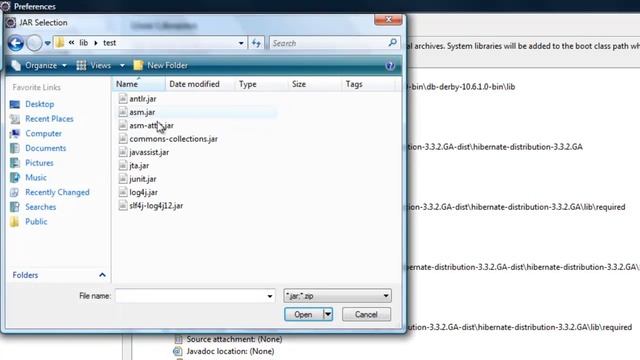The height and width of the screenshot is (360, 640).
Task: Click the file icon of javassist.jar
Action: [122, 152]
